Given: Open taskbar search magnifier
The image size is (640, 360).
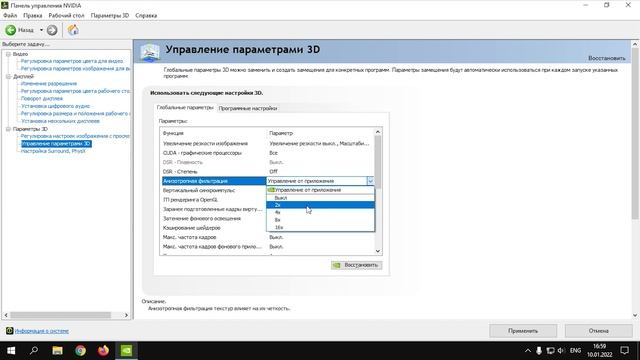Looking at the screenshot, I should coord(34,350).
